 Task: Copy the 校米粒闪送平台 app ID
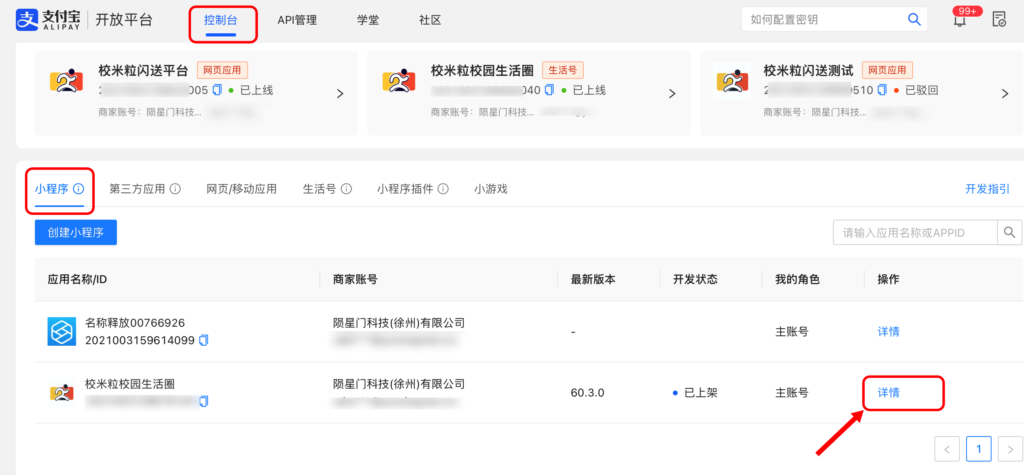(x=218, y=90)
